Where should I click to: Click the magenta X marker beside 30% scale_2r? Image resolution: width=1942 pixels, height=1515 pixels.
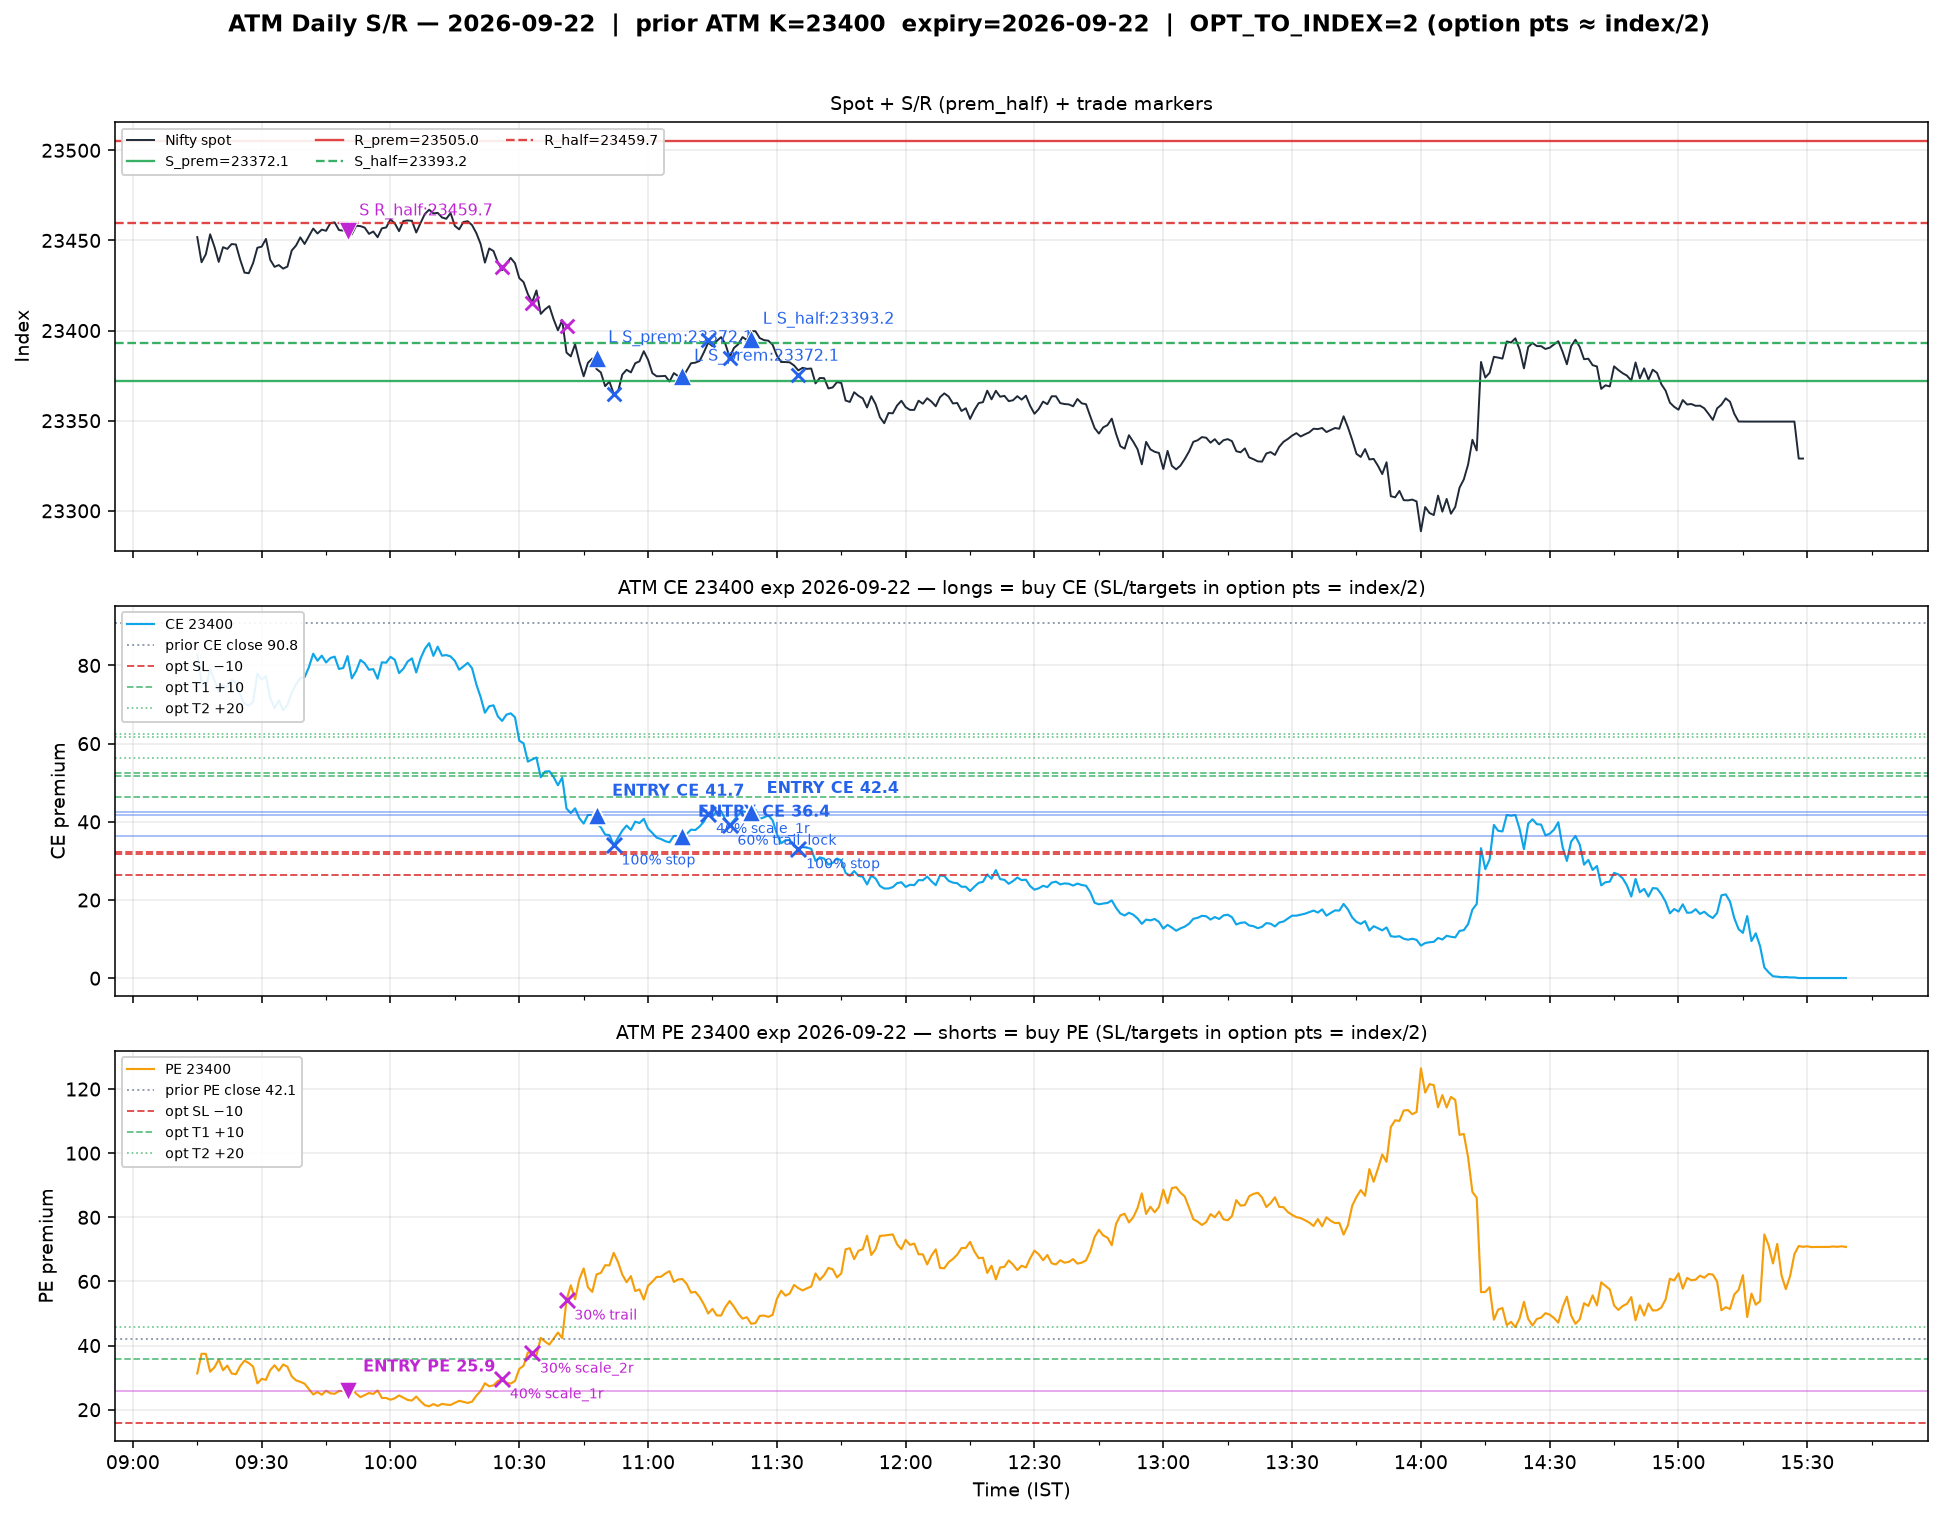tap(532, 1353)
